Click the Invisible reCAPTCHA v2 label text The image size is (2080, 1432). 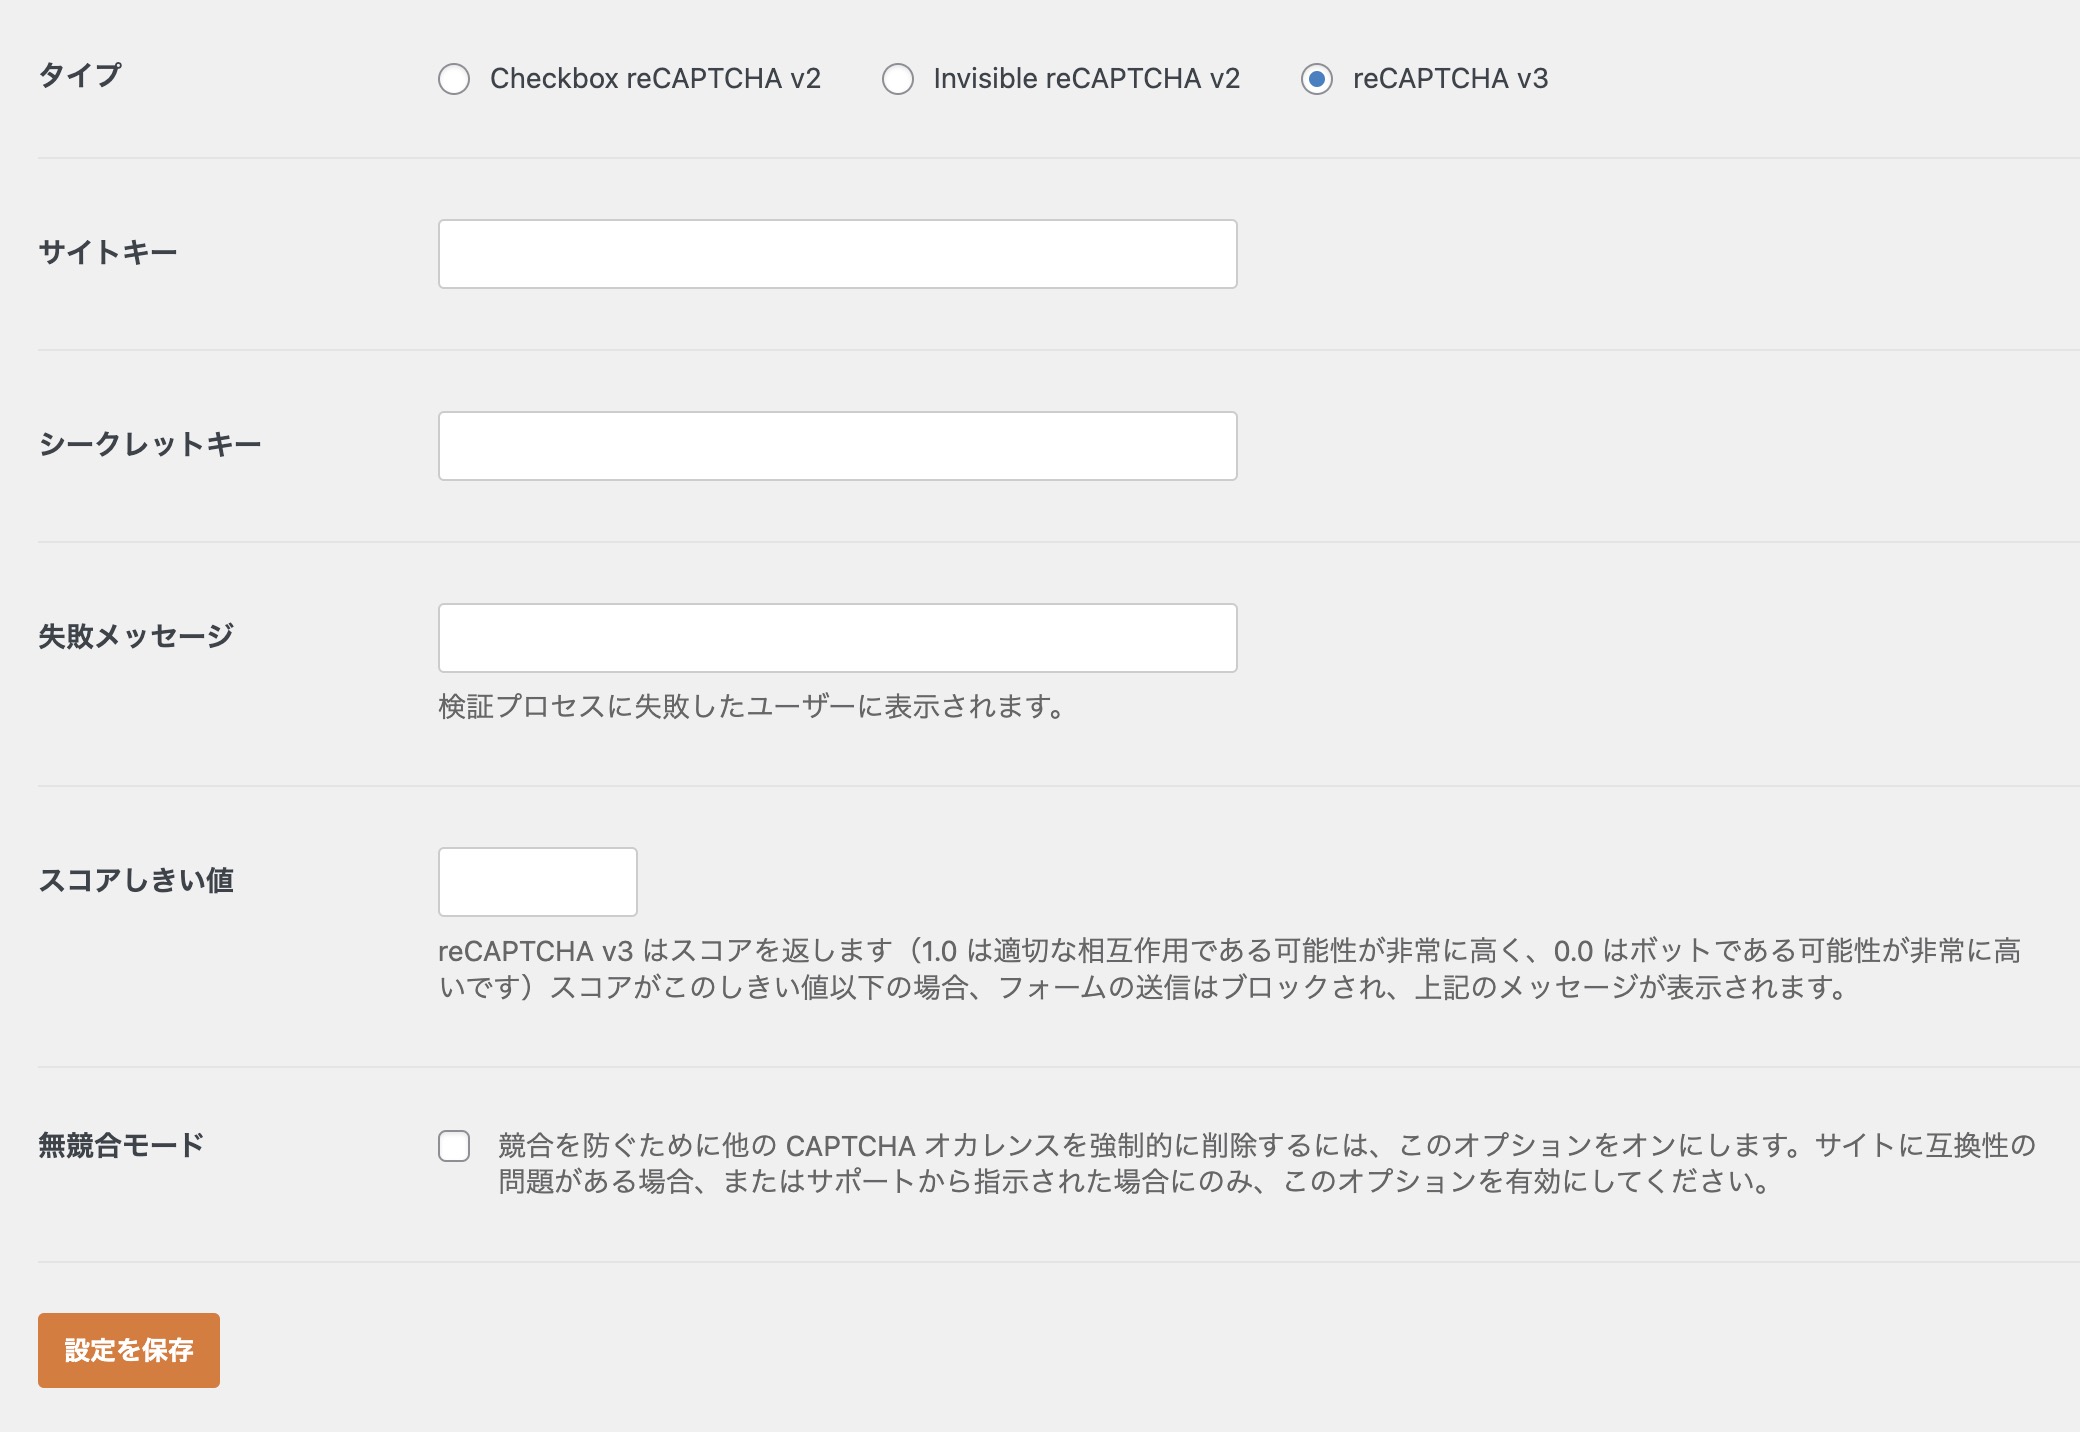click(x=1087, y=79)
